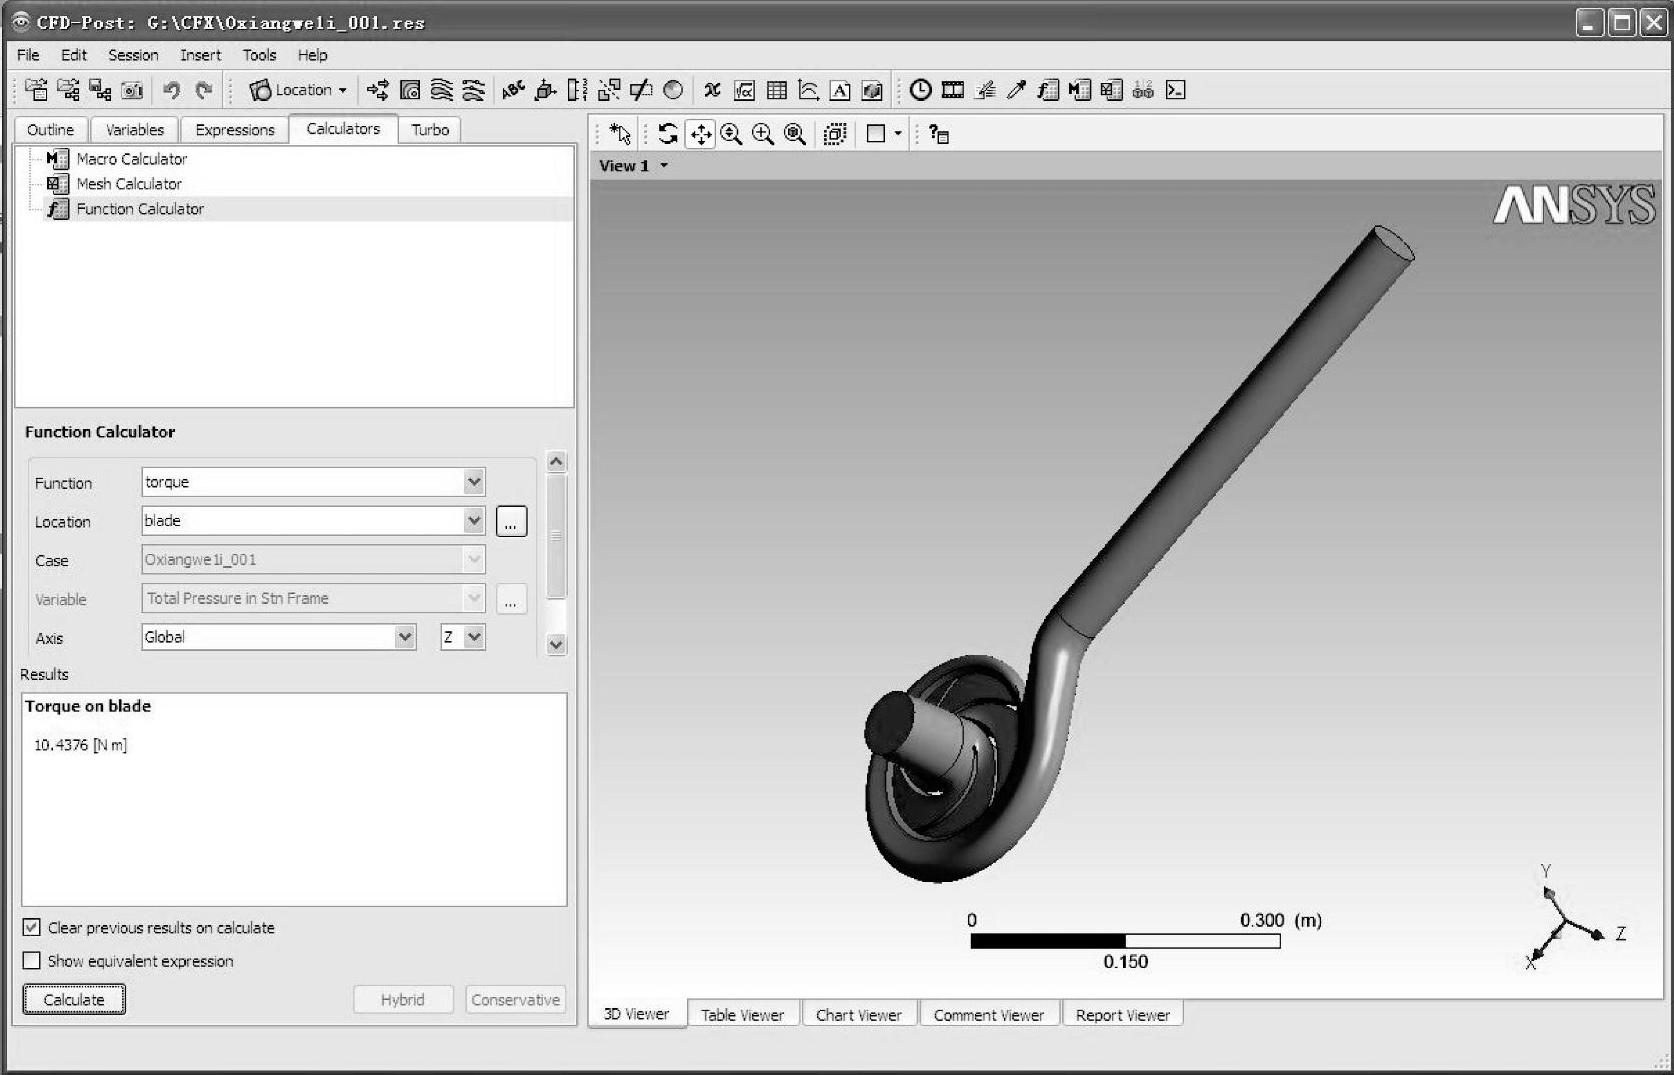Open the Command Editor icon

(1175, 90)
